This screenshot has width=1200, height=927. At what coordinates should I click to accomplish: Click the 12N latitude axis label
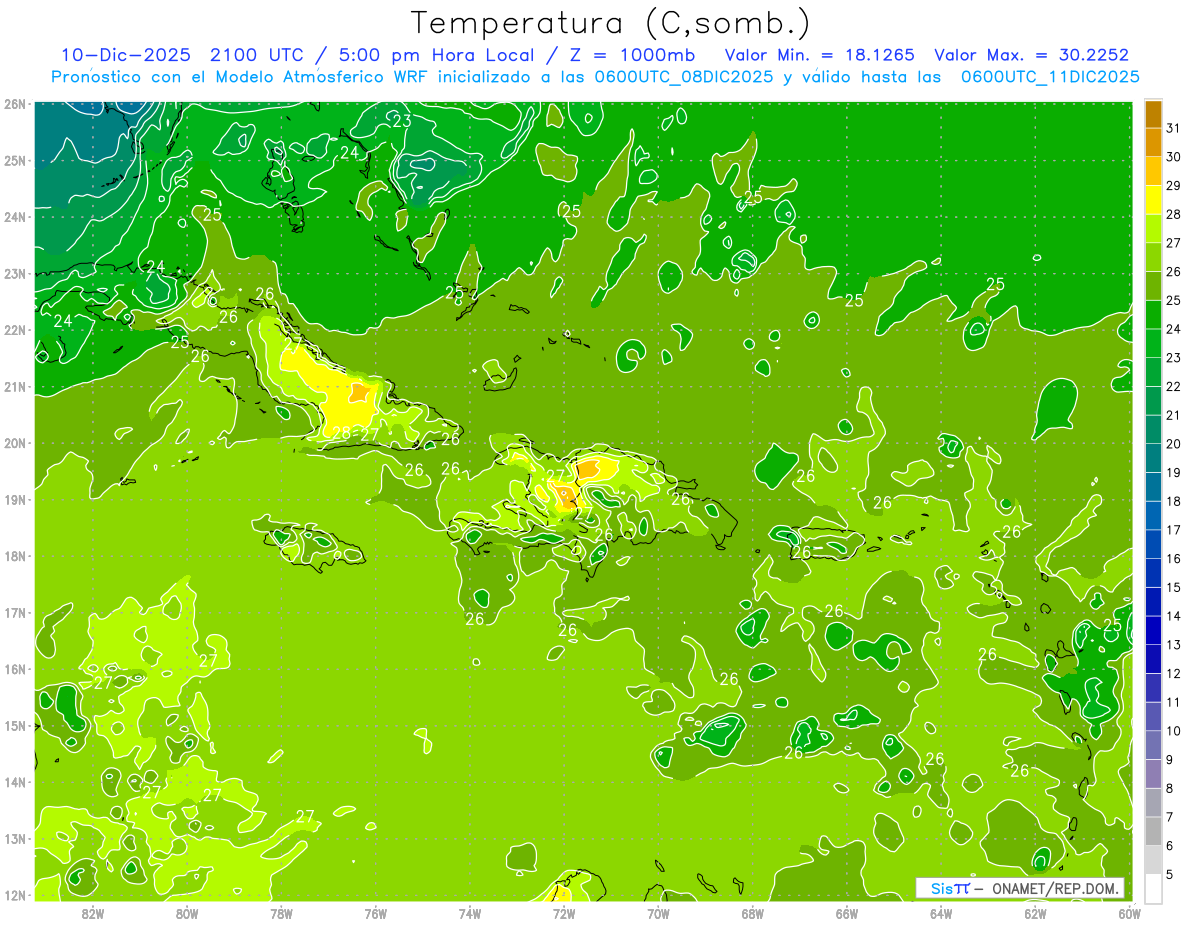pos(15,895)
